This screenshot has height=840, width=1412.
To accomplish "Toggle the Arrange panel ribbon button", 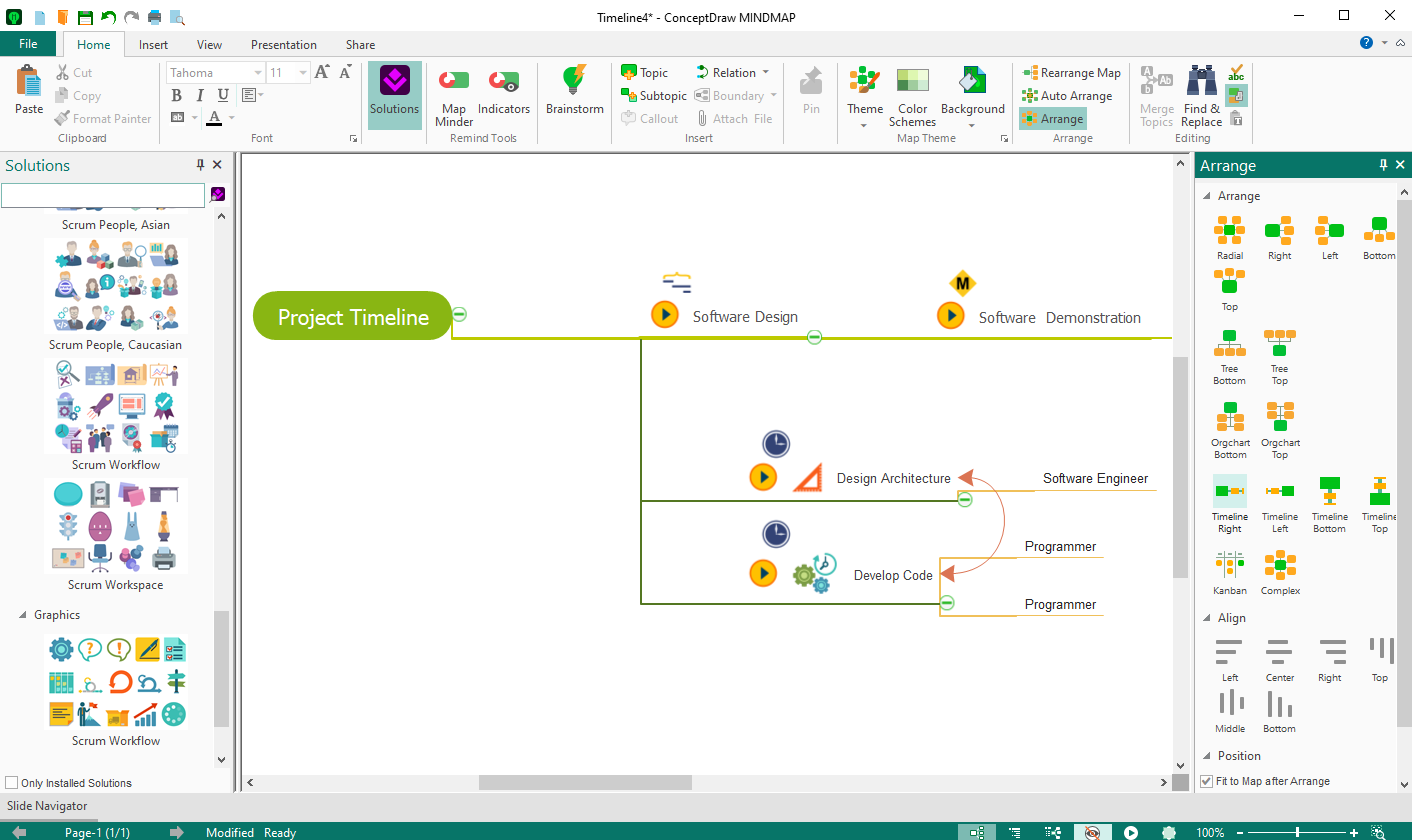I will (1052, 118).
